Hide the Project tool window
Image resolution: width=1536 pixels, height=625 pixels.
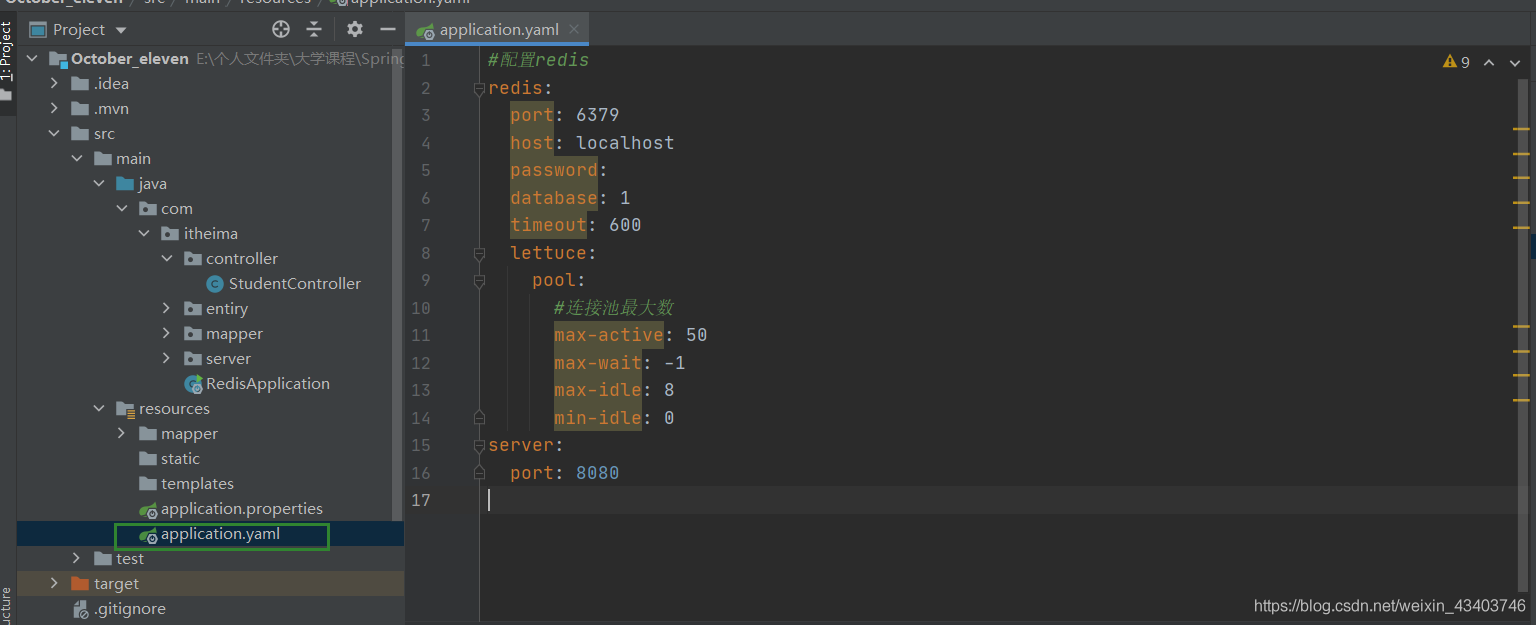(389, 29)
